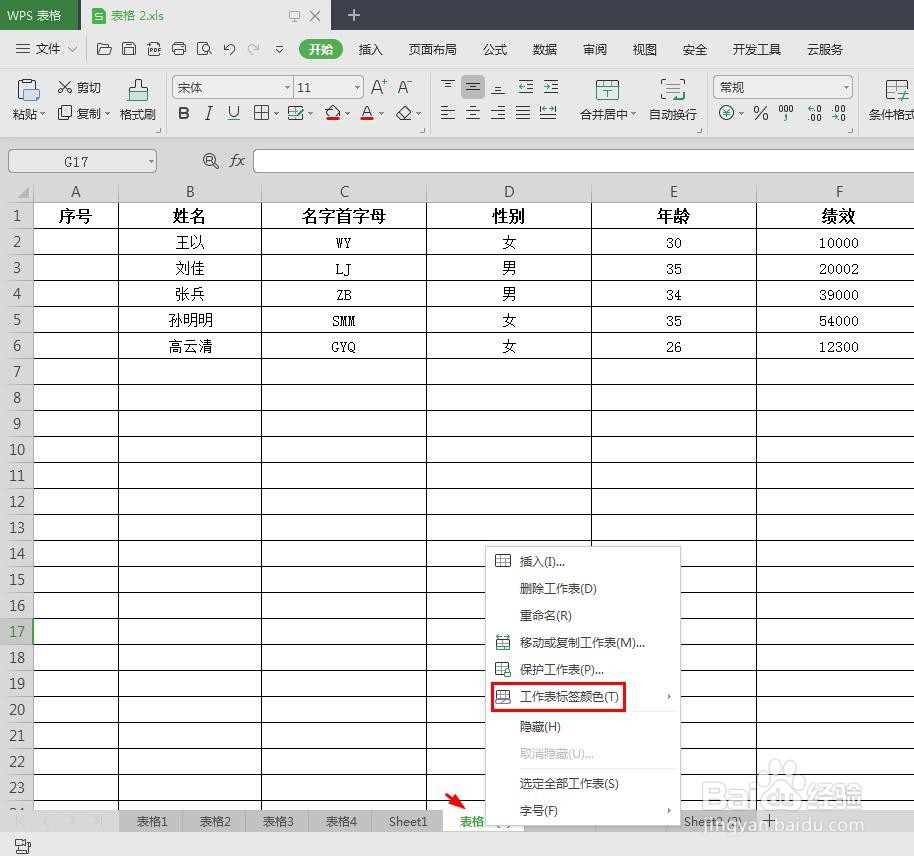This screenshot has height=856, width=914.
Task: Toggle Bold formatting
Action: (184, 113)
